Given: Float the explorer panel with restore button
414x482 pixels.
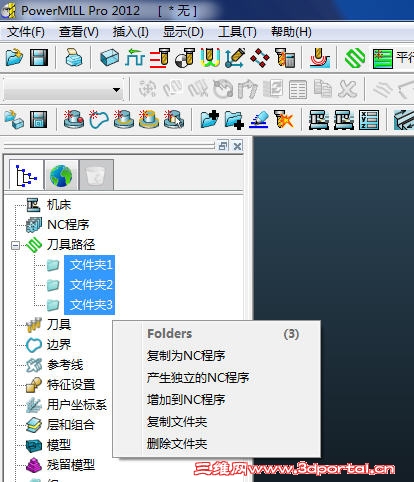Looking at the screenshot, I should (x=223, y=146).
